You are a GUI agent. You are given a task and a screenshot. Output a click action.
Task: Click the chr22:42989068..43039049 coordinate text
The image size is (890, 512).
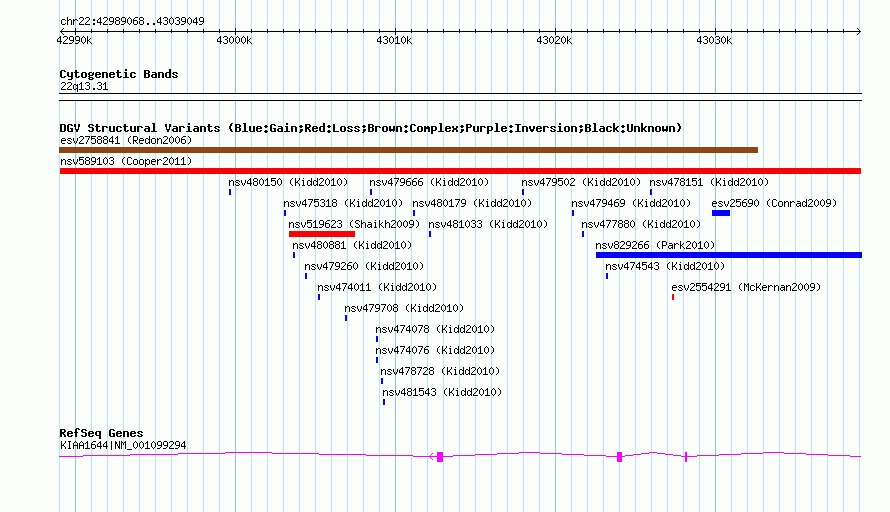point(132,21)
